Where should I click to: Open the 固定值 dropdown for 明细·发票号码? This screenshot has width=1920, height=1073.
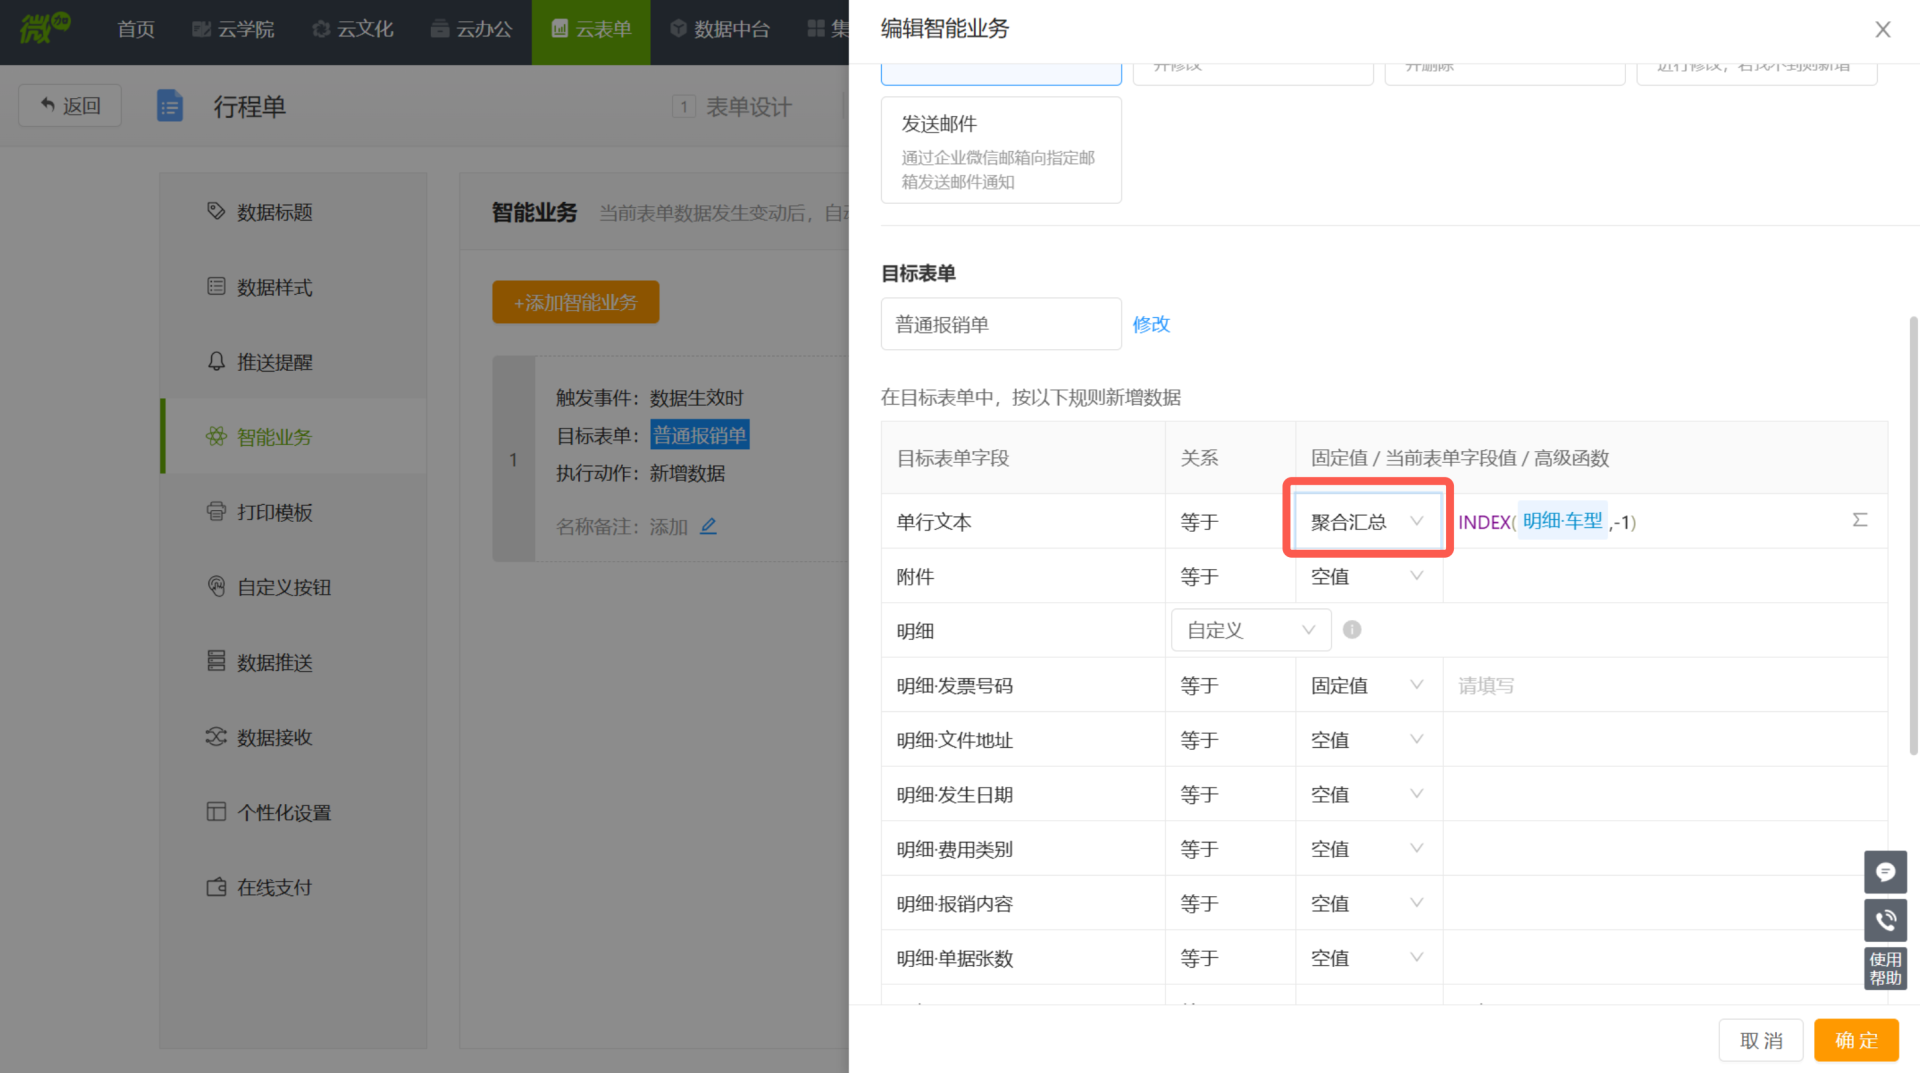point(1366,686)
